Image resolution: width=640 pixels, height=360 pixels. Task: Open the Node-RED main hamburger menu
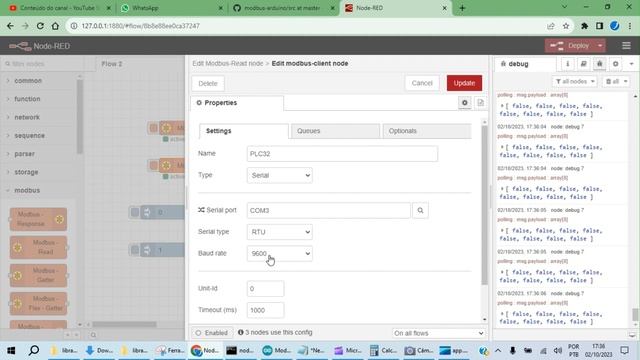[x=626, y=46]
